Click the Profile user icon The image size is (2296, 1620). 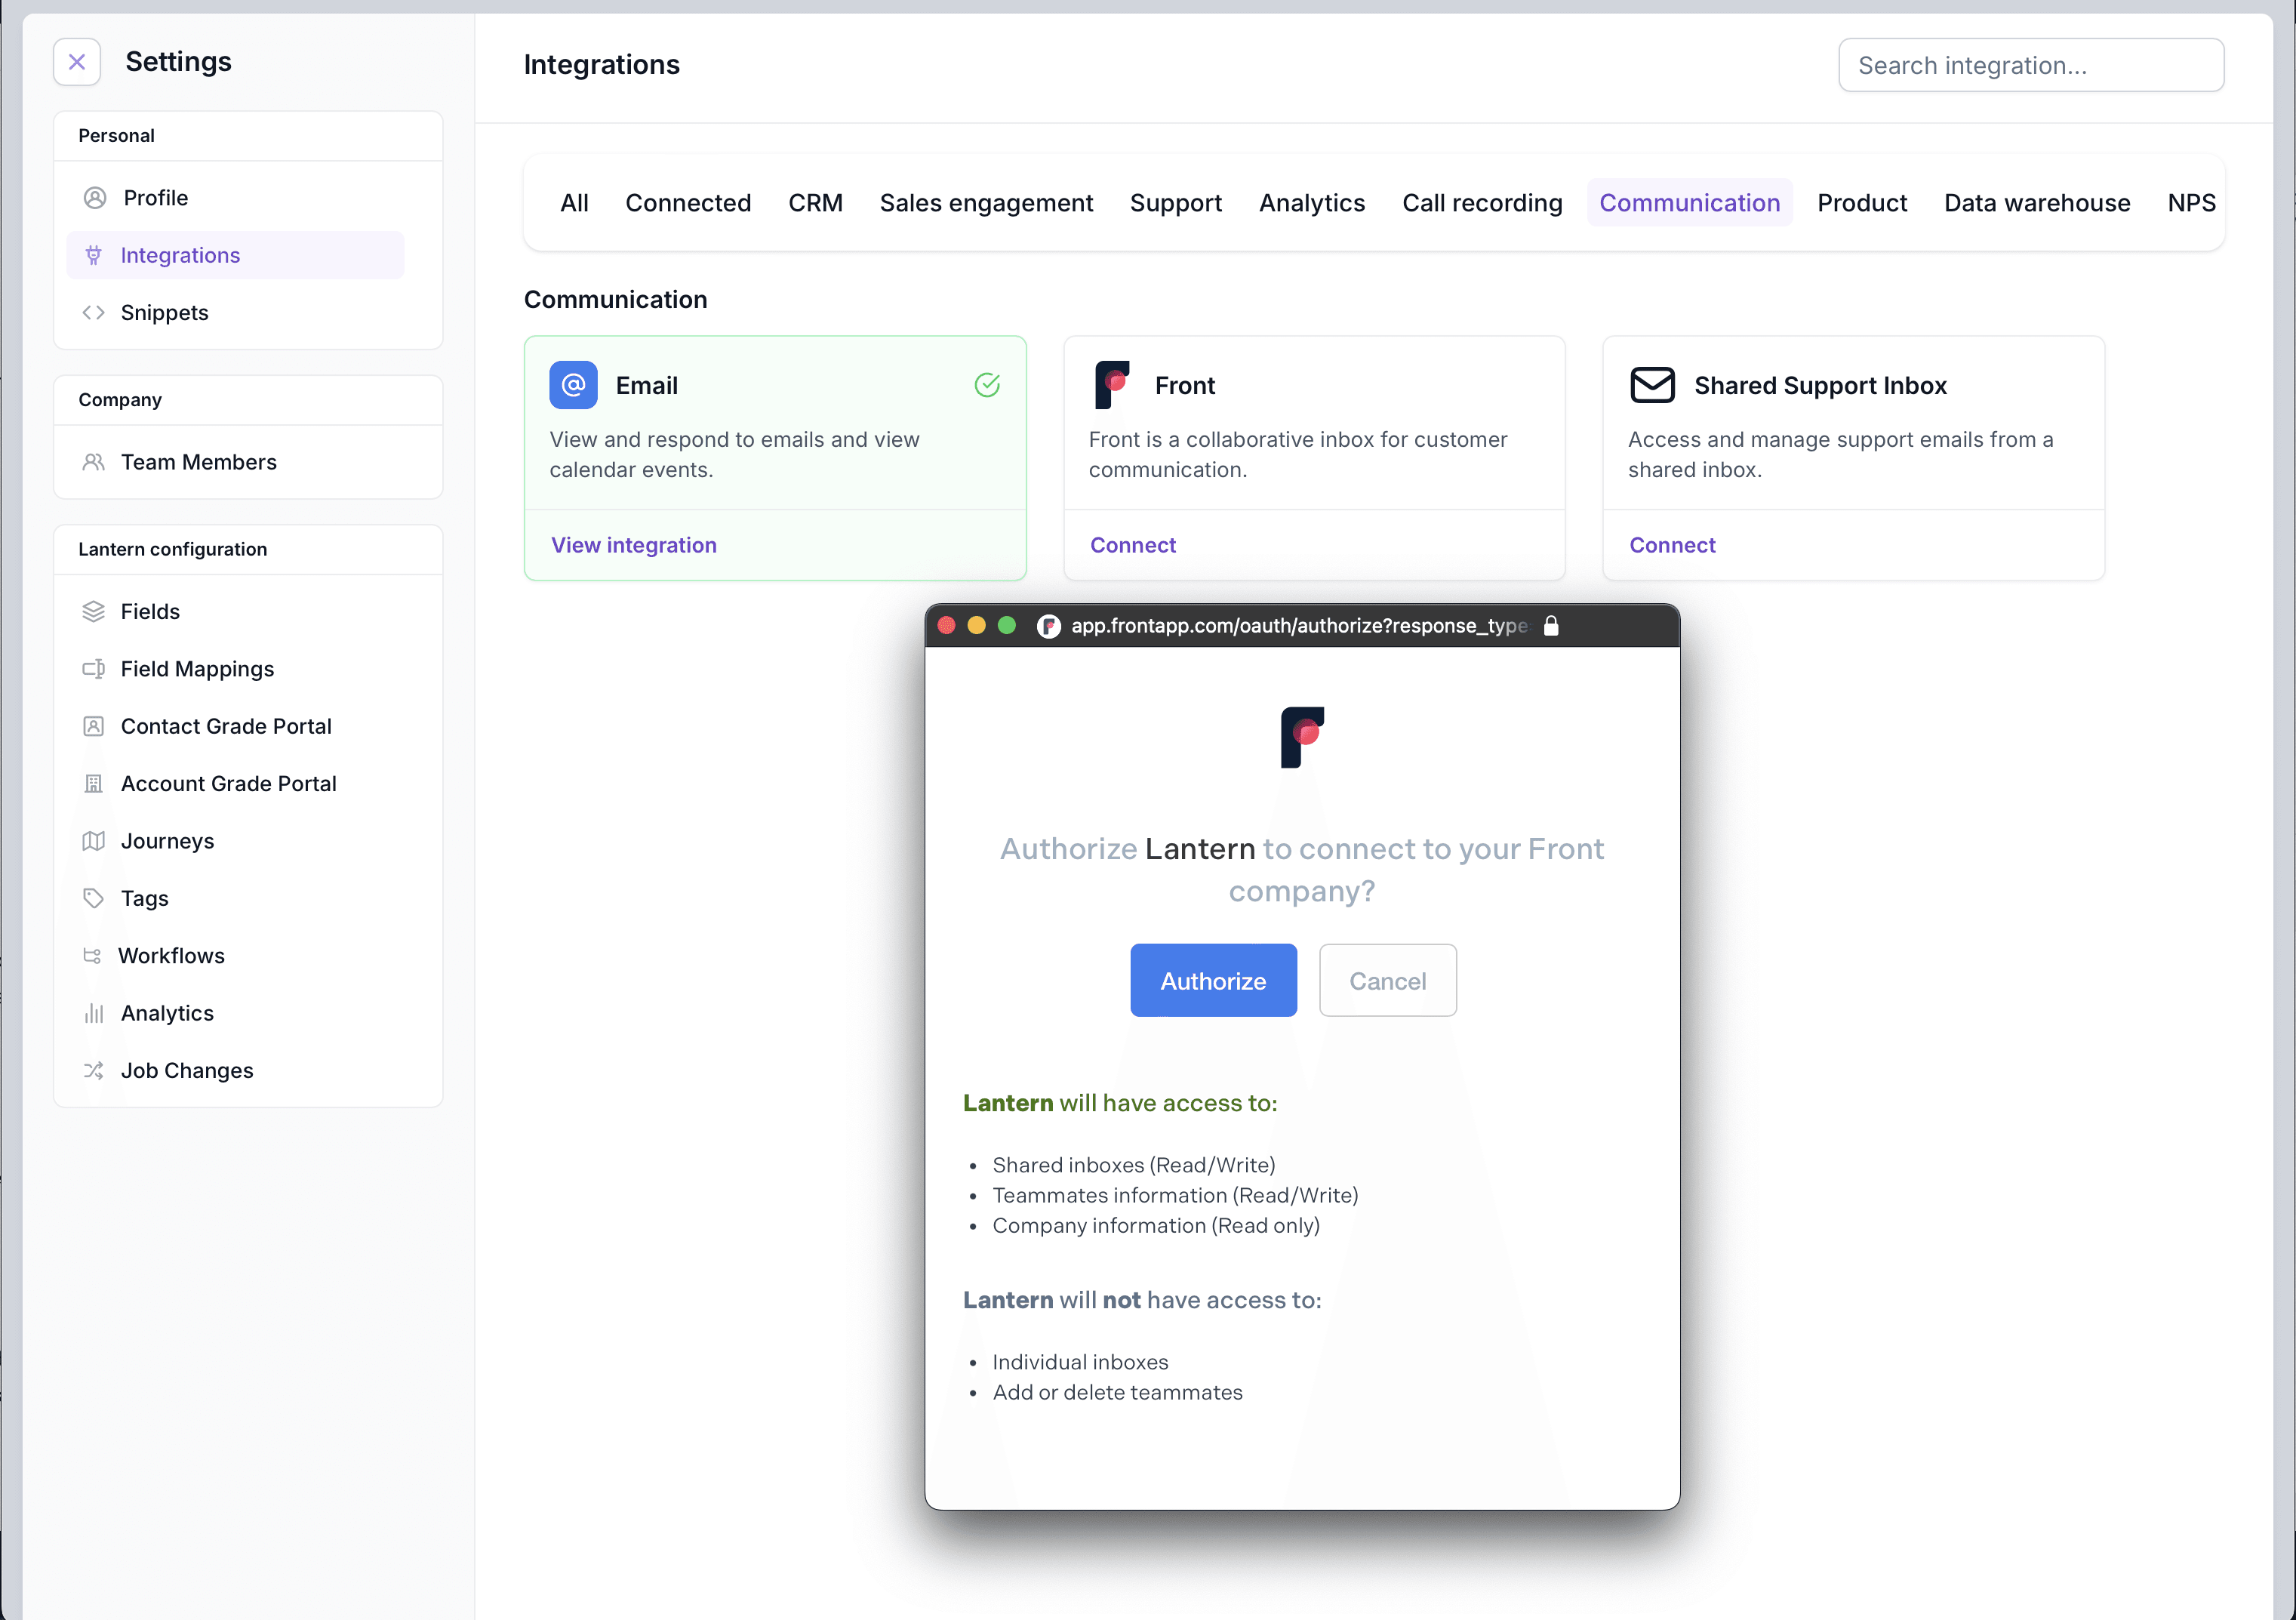pos(95,198)
